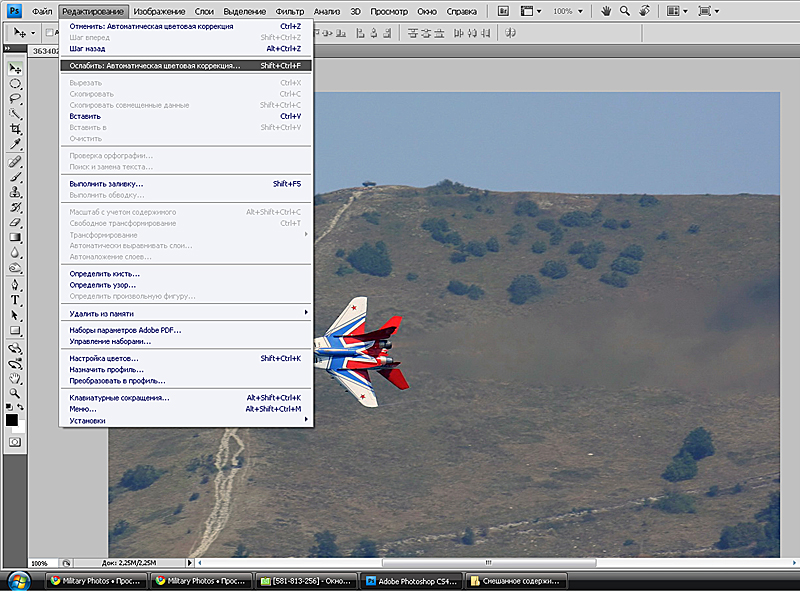Click the foreground color swatch
This screenshot has width=800, height=599.
(x=12, y=420)
